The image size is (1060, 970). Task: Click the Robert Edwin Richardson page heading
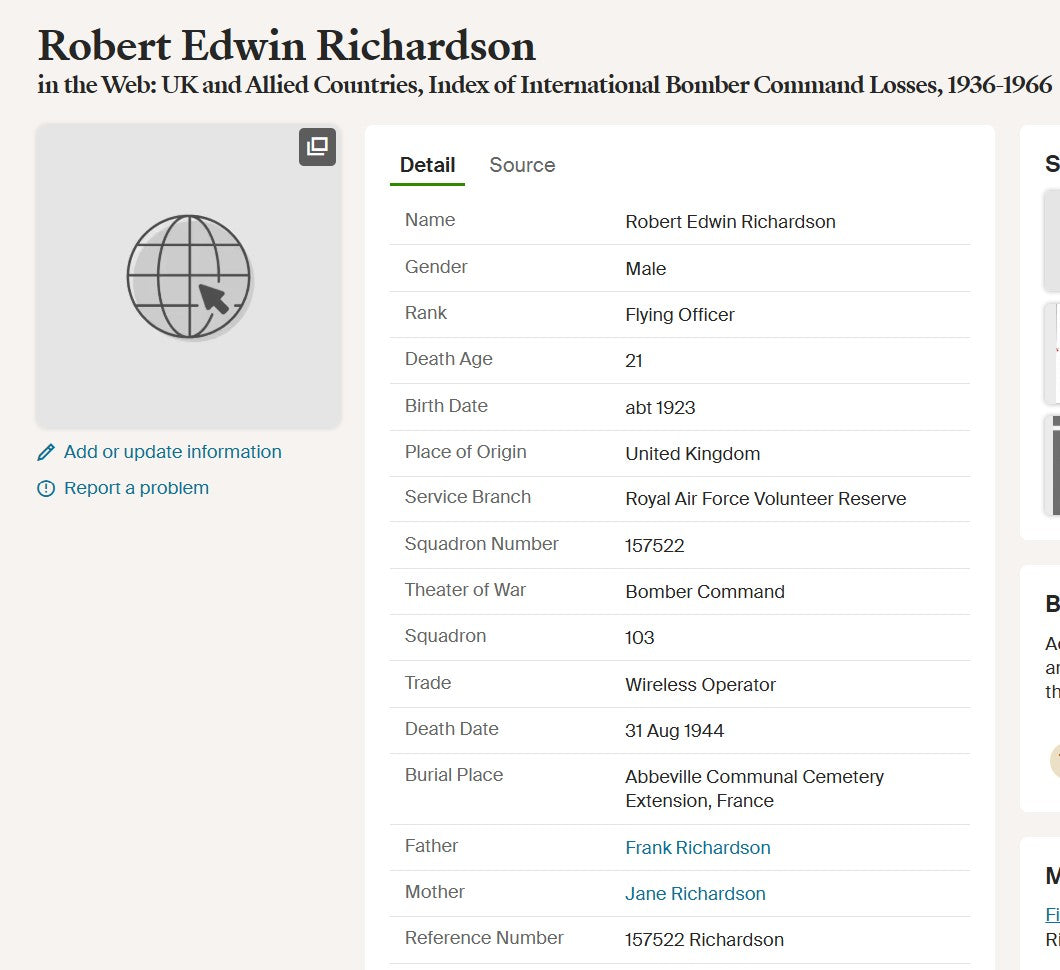point(287,46)
